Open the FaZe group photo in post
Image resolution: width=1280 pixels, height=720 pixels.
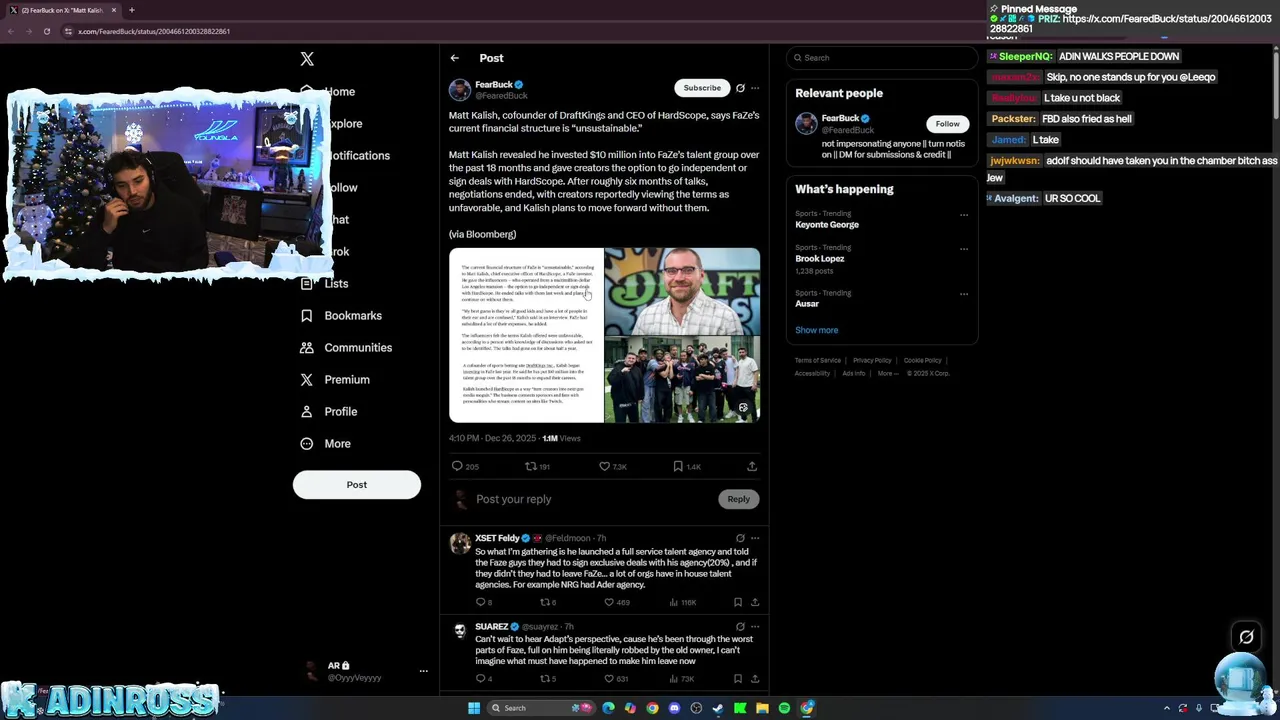pos(682,380)
